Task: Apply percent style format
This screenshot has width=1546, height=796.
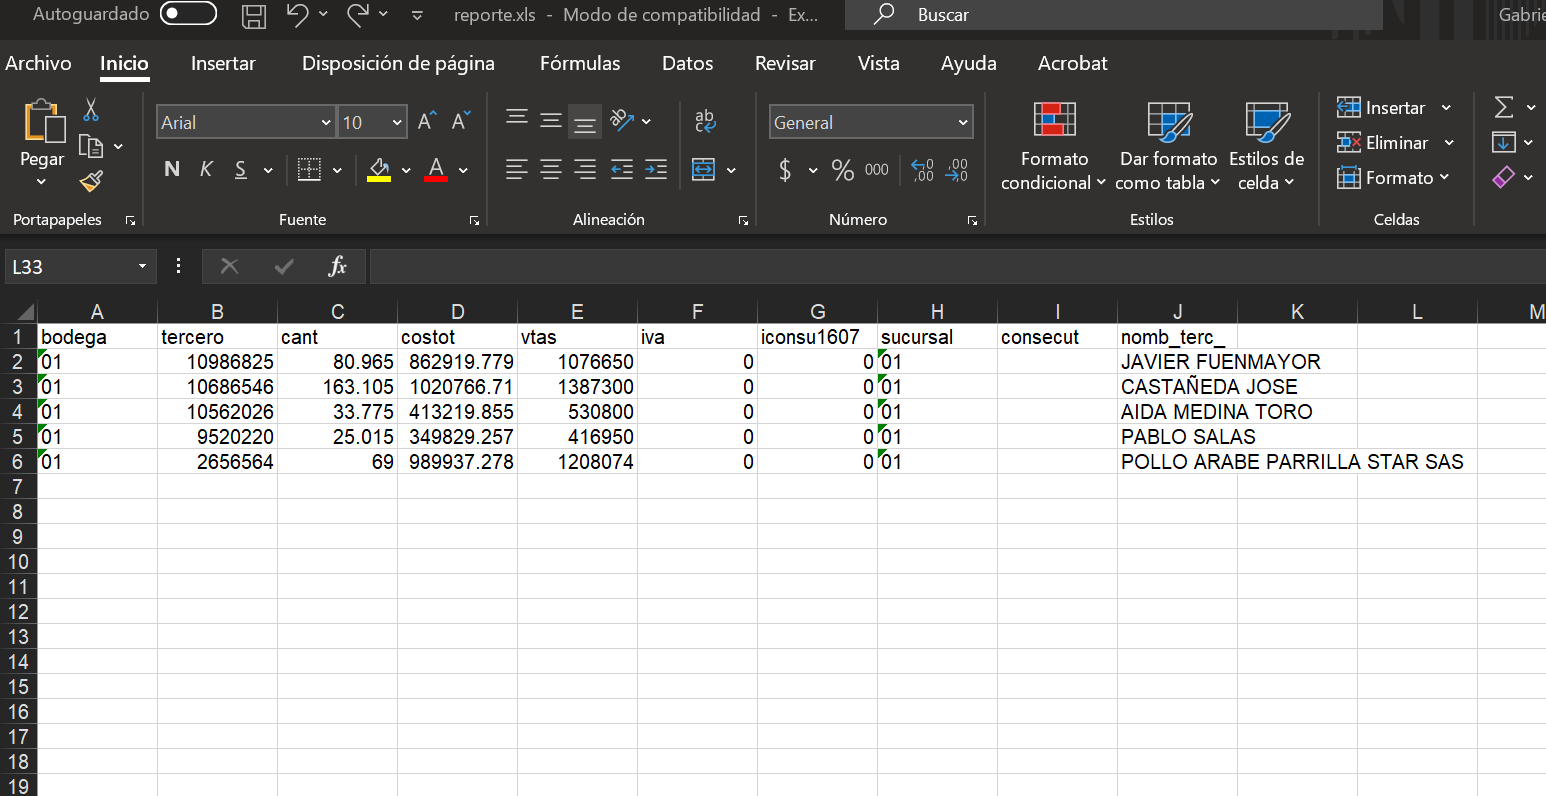Action: point(843,170)
